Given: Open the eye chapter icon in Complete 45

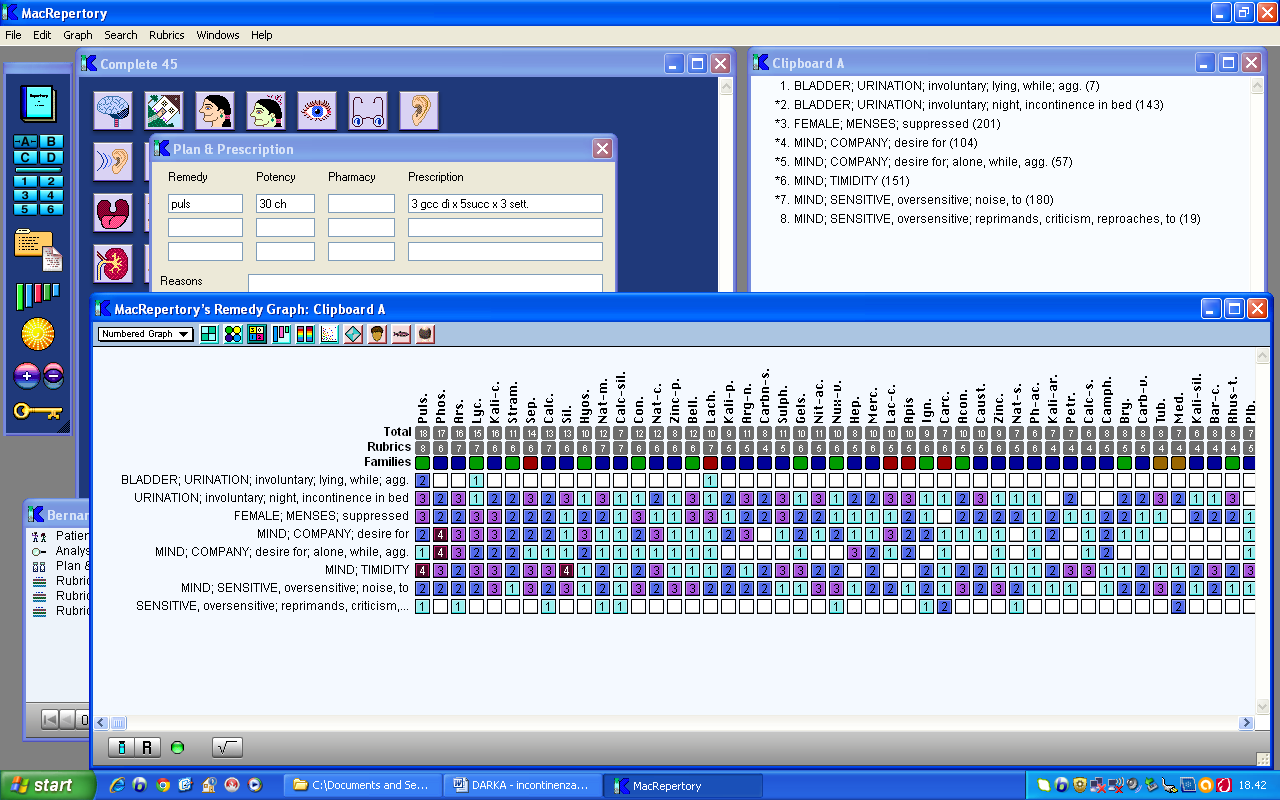Looking at the screenshot, I should 317,110.
